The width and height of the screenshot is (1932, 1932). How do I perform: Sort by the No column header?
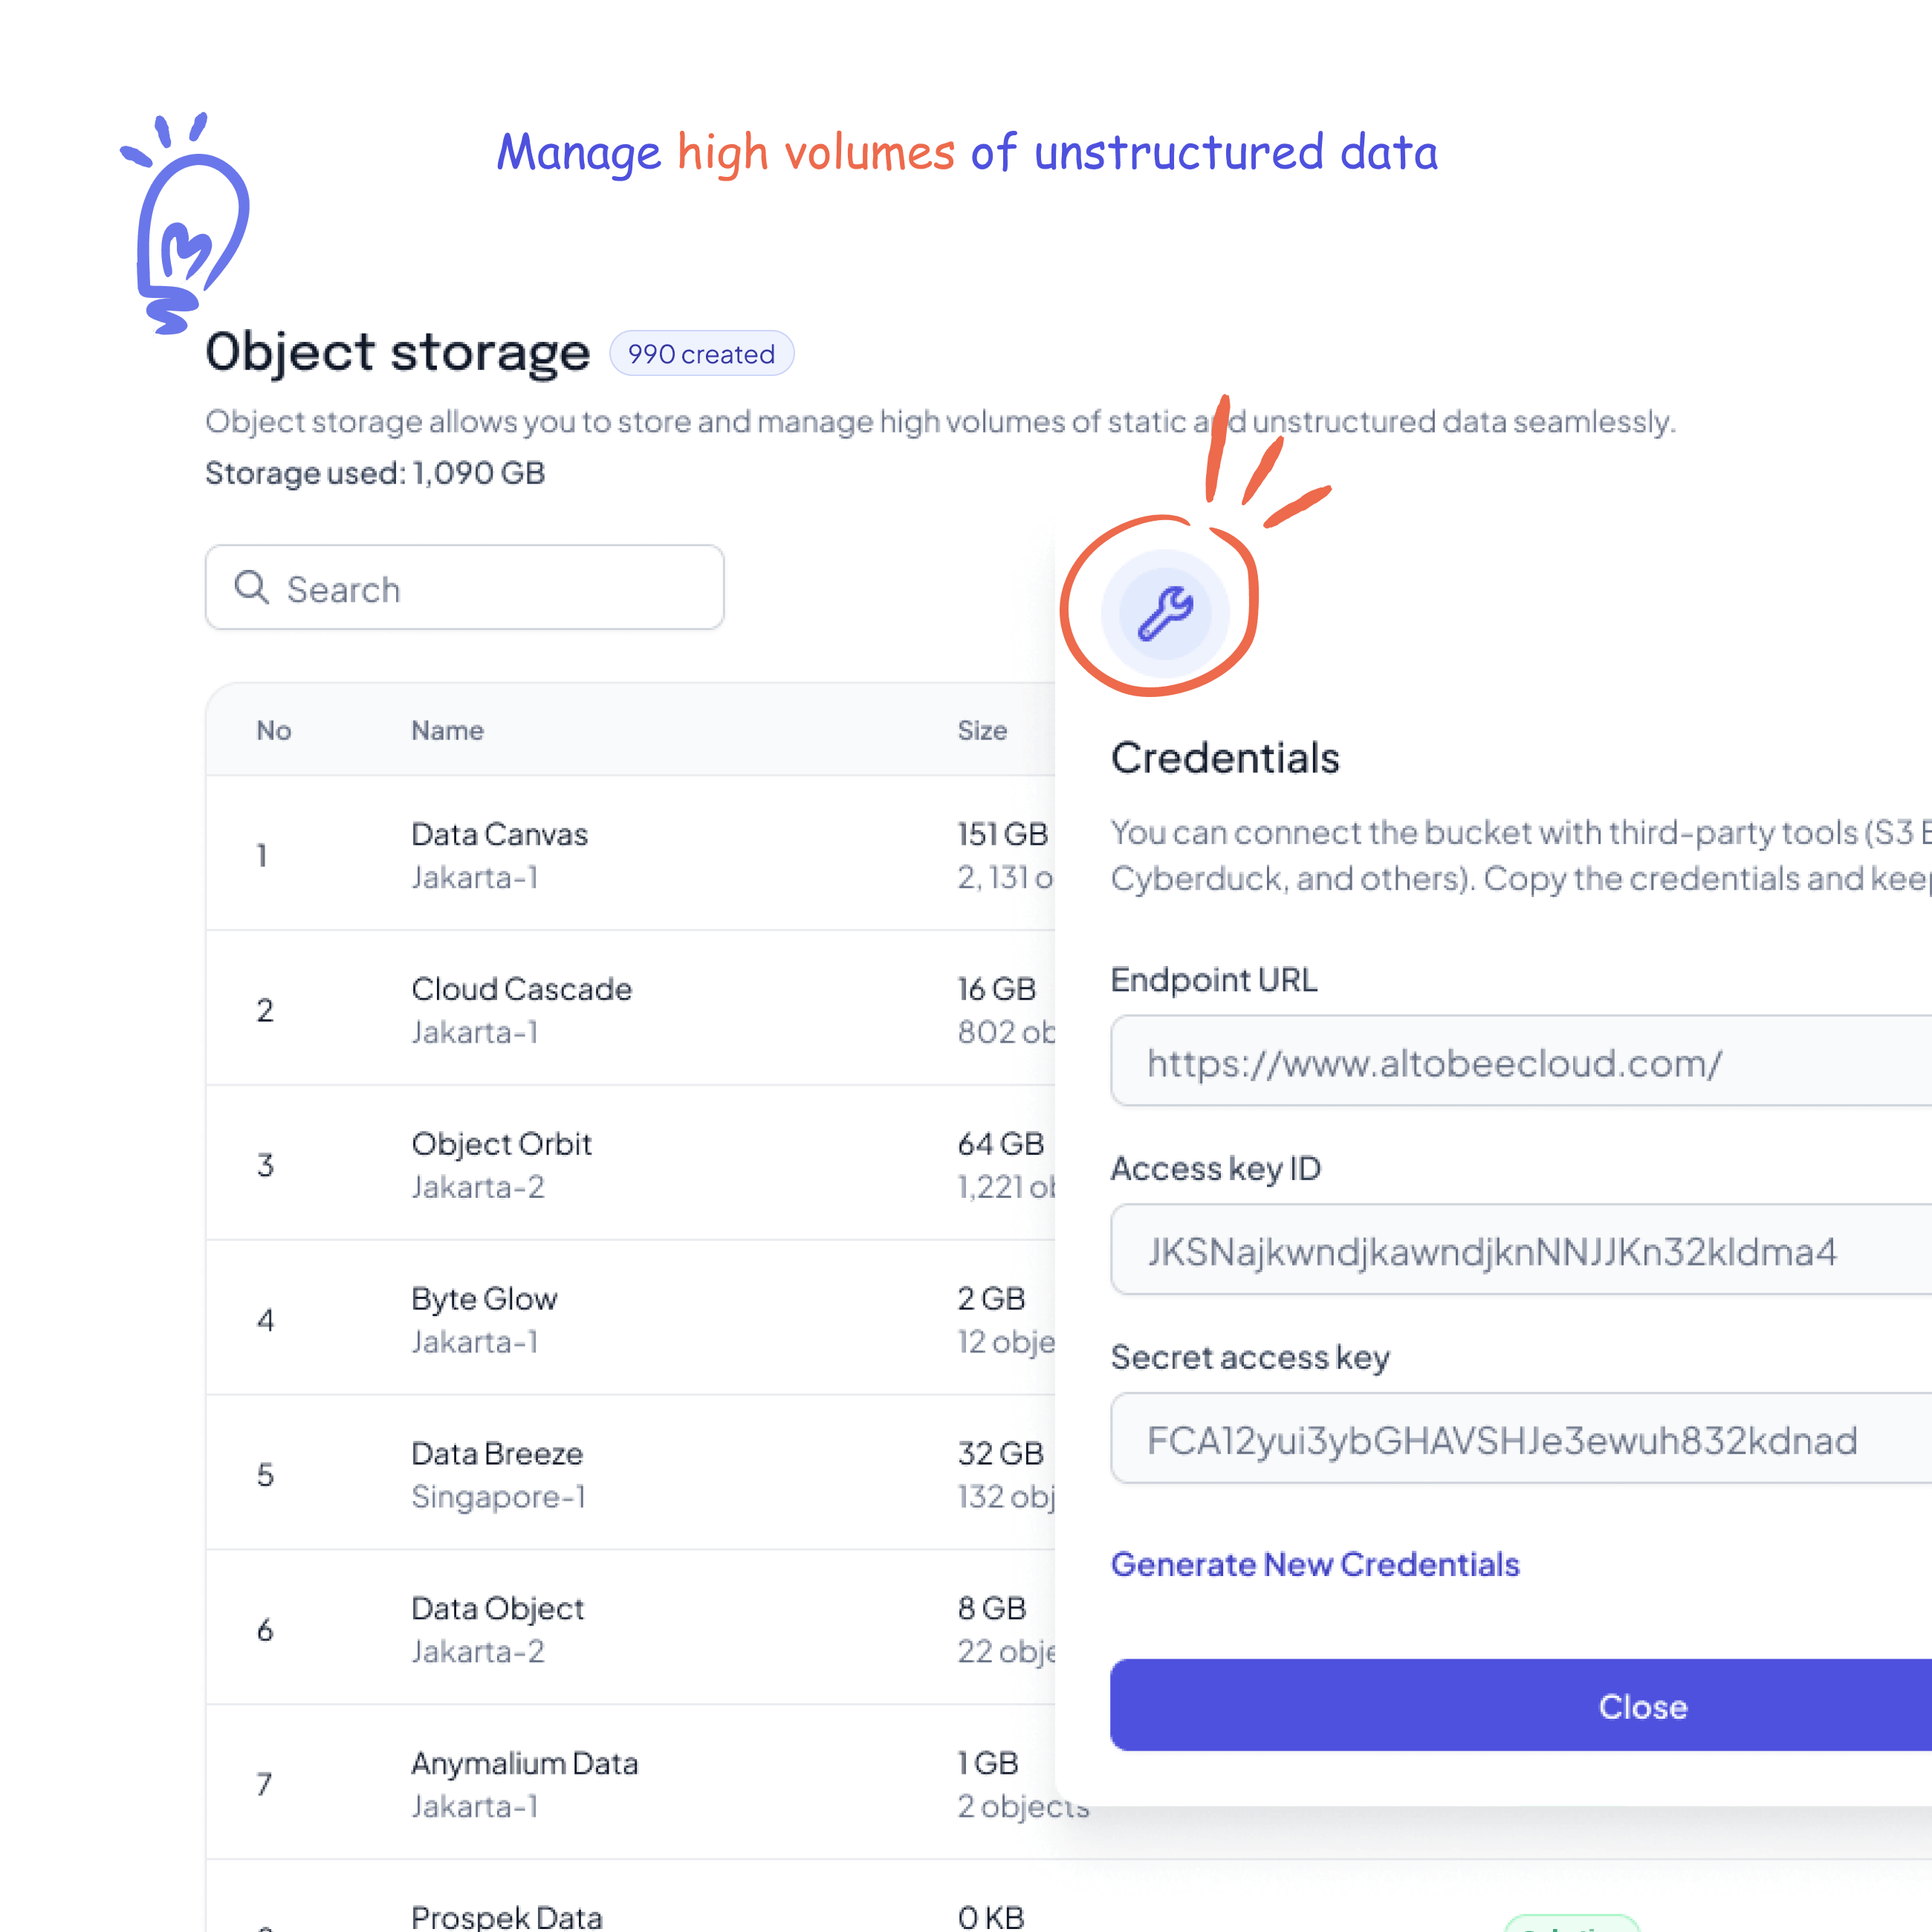pyautogui.click(x=273, y=731)
